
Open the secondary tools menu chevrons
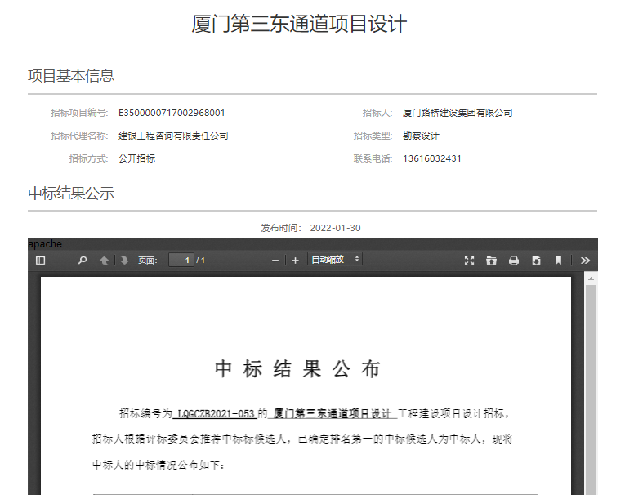point(585,261)
